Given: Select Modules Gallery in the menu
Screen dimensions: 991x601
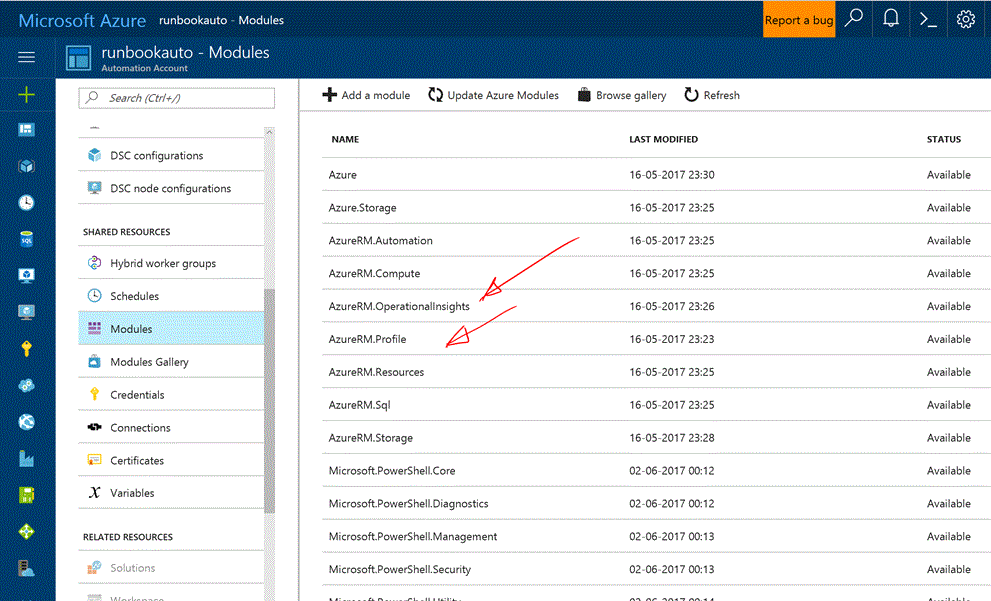Looking at the screenshot, I should click(x=149, y=362).
